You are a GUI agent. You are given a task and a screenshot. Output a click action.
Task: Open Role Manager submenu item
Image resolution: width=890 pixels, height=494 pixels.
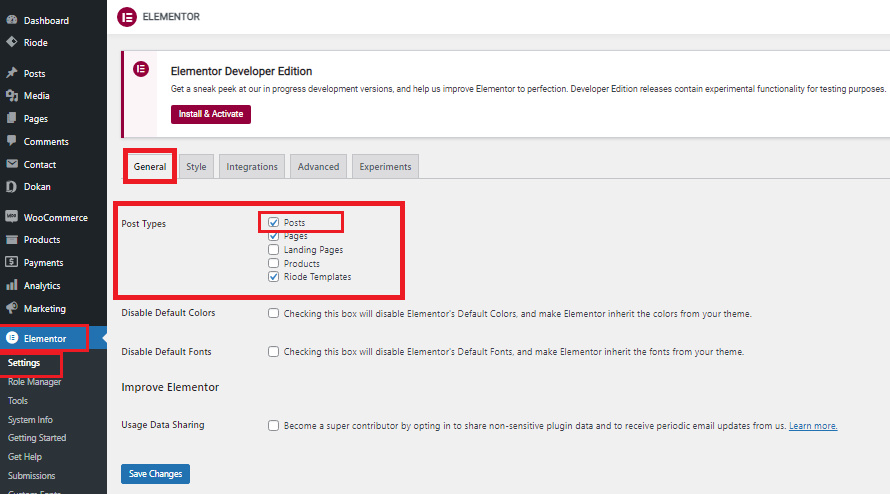35,382
